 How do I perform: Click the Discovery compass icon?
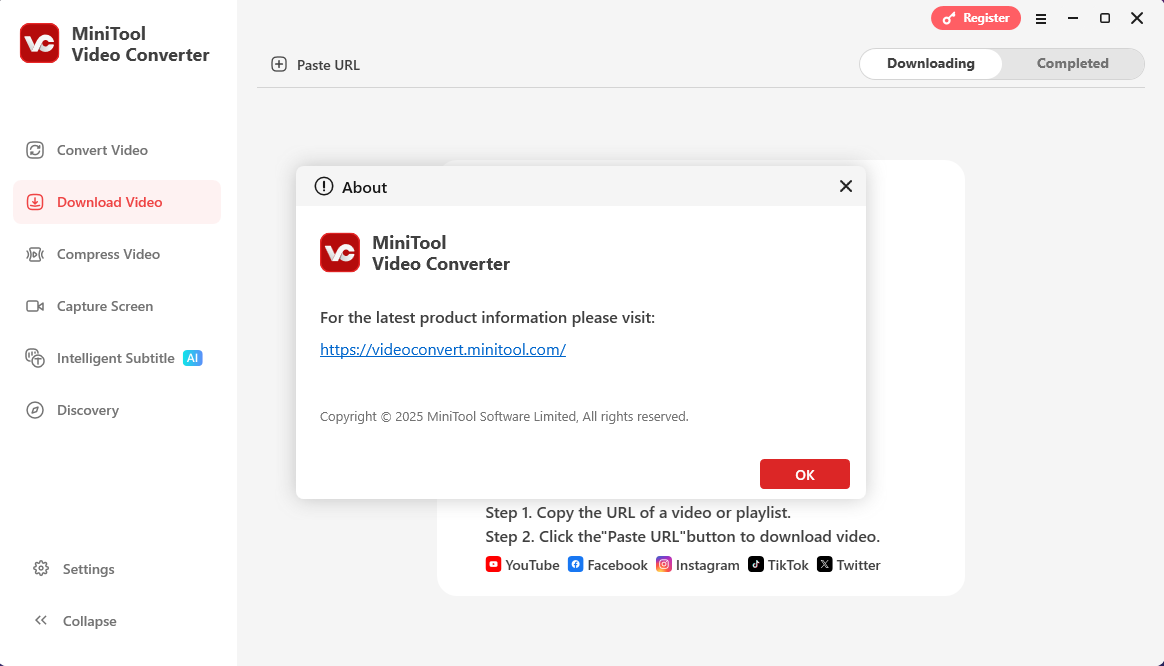click(35, 410)
